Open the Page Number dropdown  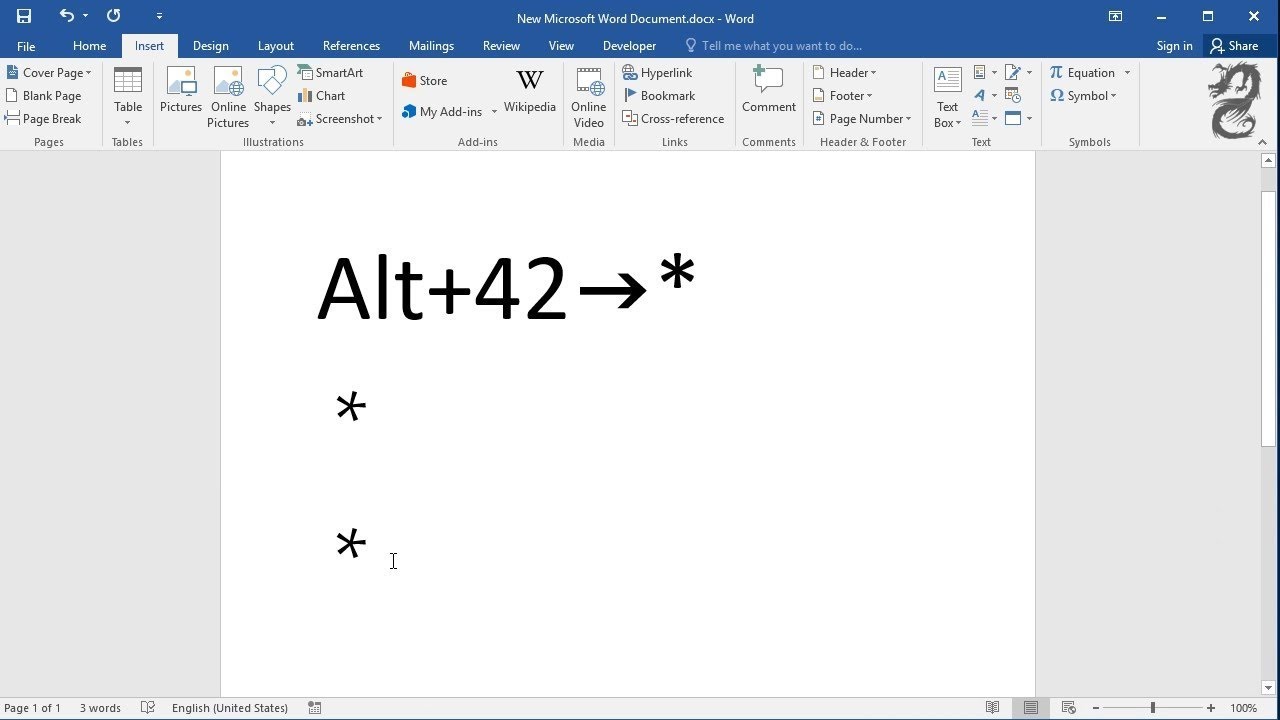[862, 119]
